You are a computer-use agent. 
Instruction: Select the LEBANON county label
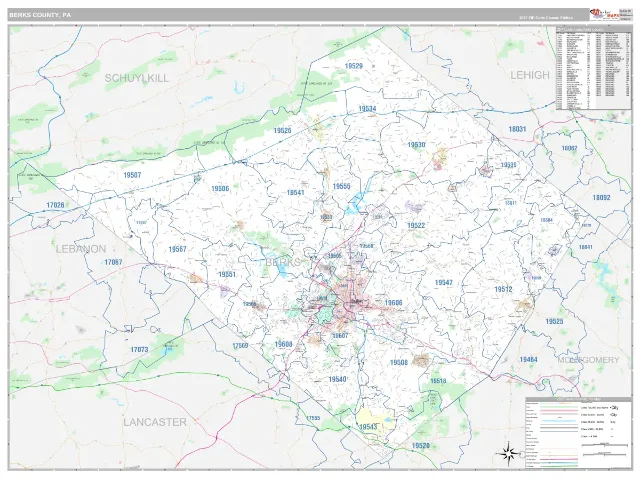coord(81,249)
